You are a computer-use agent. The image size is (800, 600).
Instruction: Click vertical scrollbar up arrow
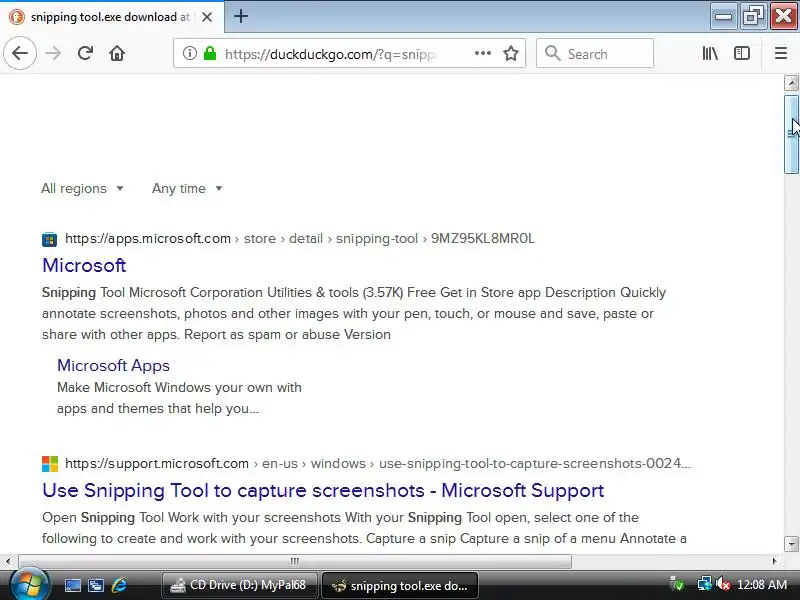tap(791, 83)
